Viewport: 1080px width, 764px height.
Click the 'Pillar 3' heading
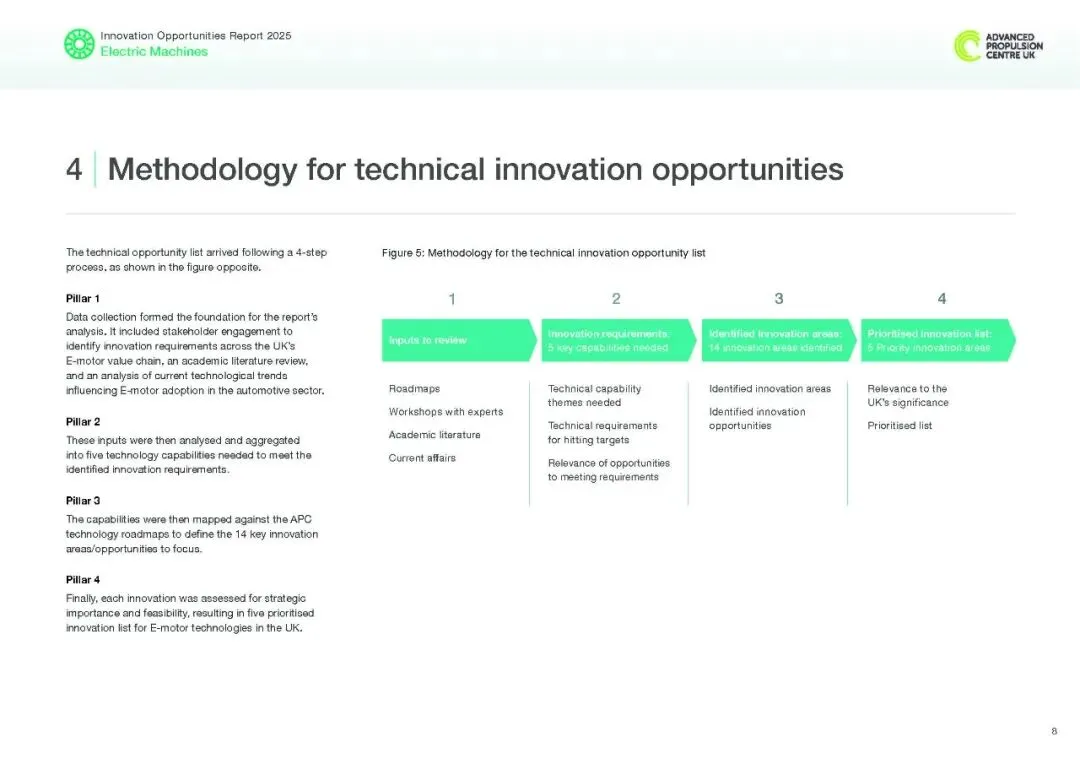(x=83, y=501)
